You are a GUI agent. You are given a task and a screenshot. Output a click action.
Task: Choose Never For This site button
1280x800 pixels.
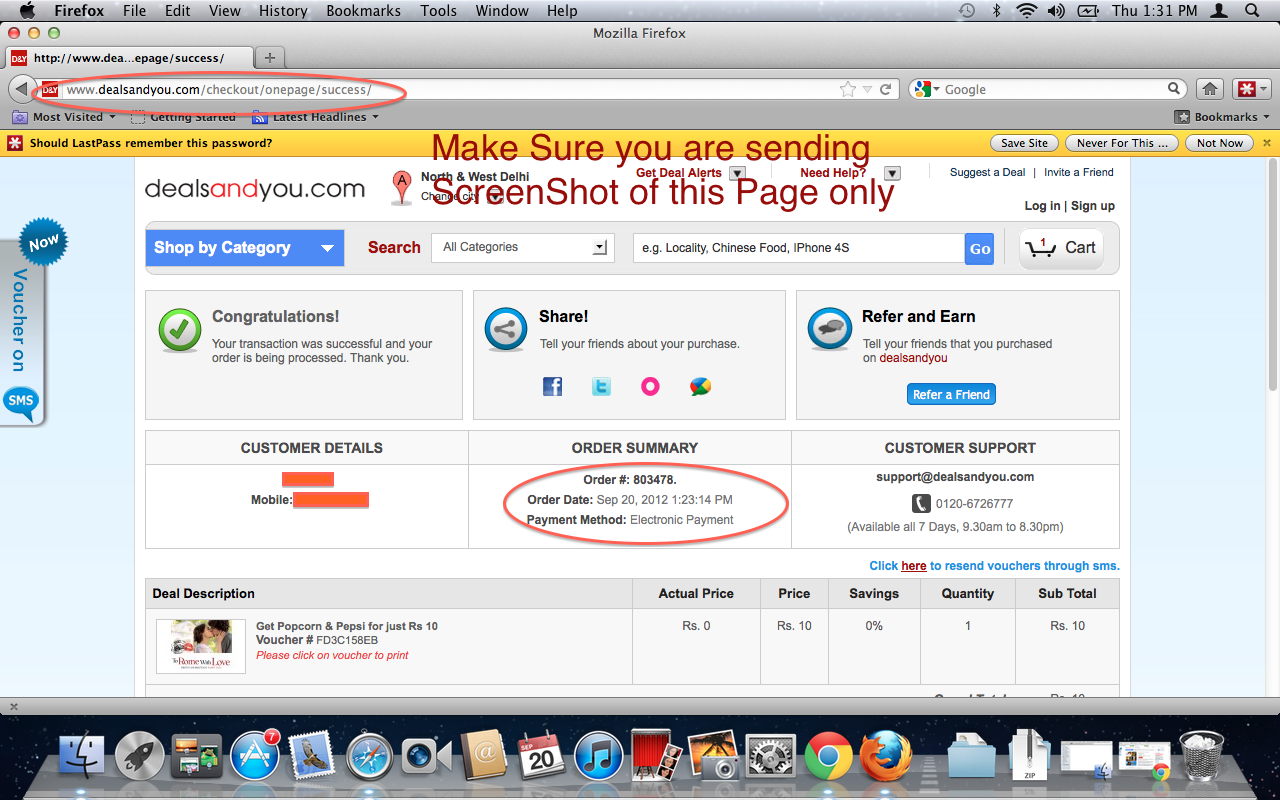1122,143
